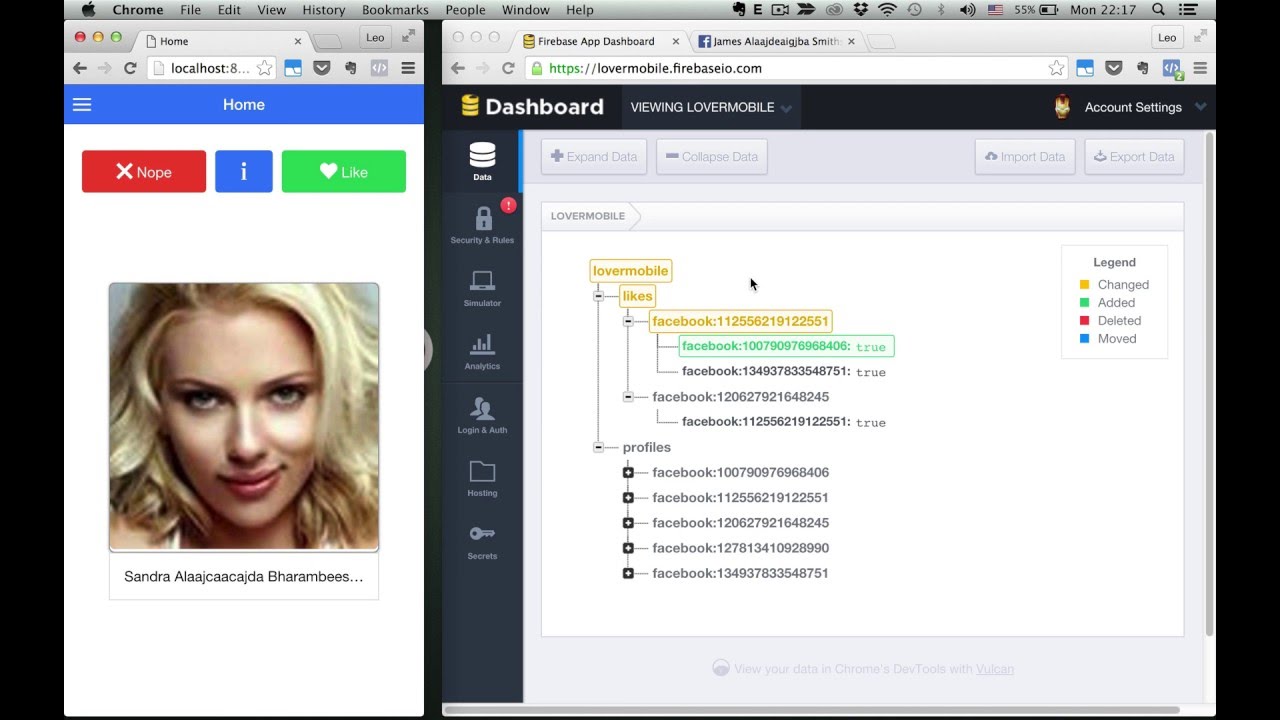Open the Chrome File menu

tap(190, 10)
